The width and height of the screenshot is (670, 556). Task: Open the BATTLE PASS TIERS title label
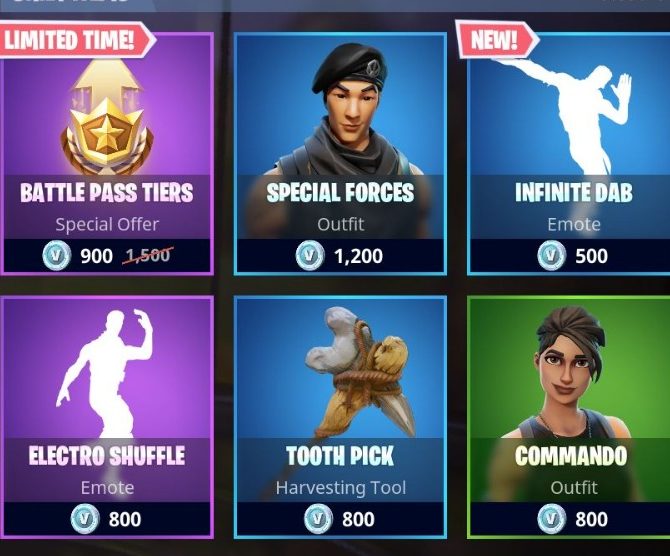pos(107,193)
